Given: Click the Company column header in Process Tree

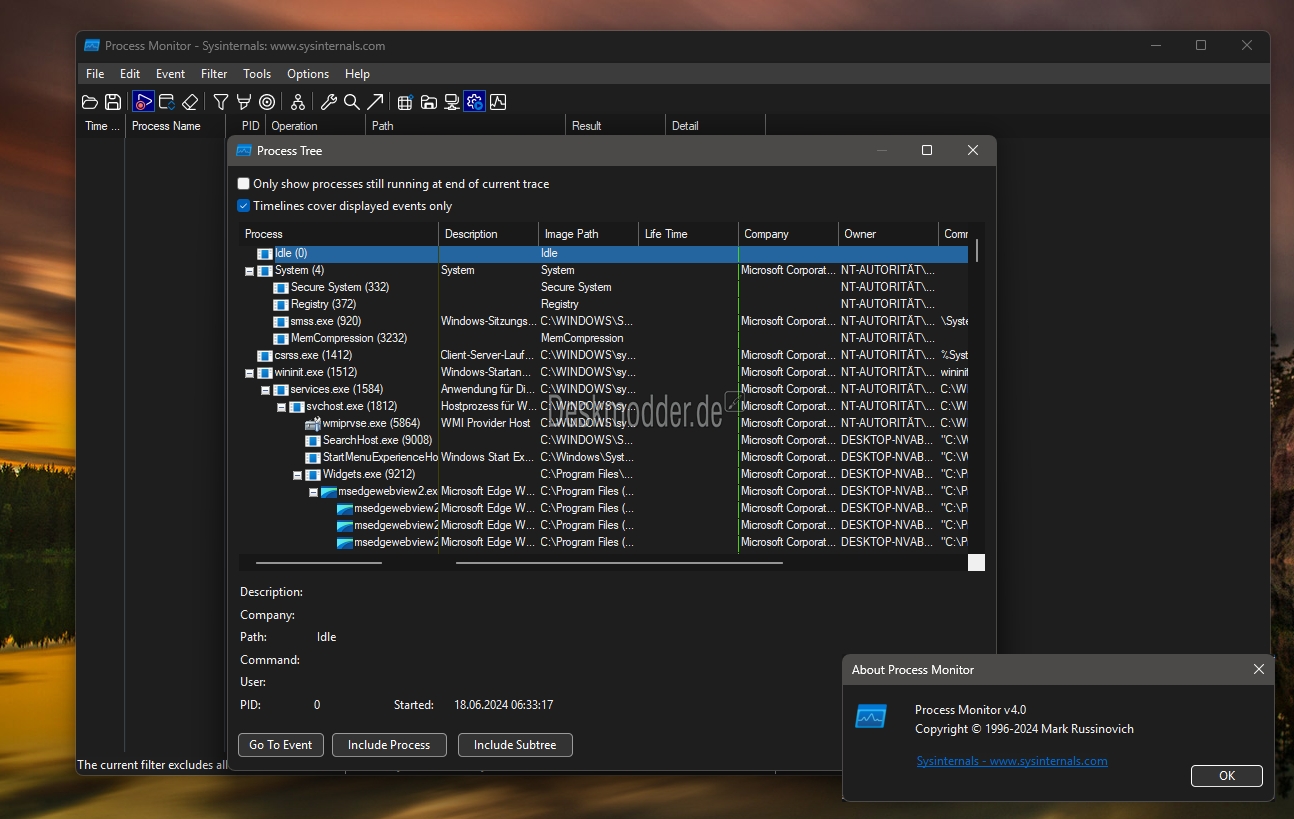Looking at the screenshot, I should [788, 234].
